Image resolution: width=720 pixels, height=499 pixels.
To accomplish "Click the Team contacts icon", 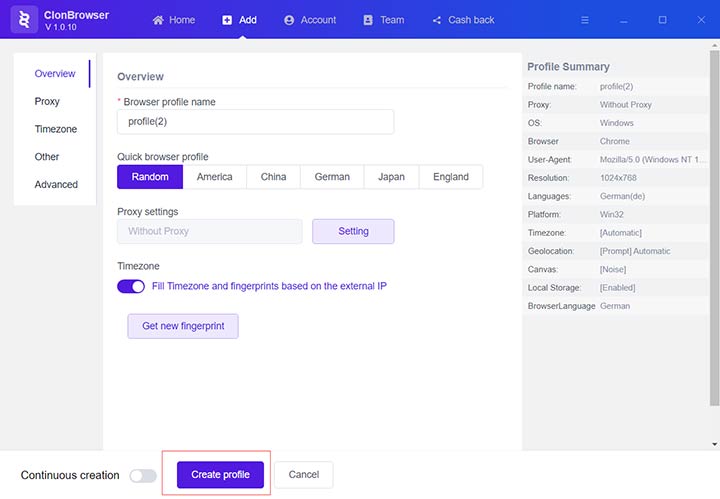I will [x=368, y=20].
